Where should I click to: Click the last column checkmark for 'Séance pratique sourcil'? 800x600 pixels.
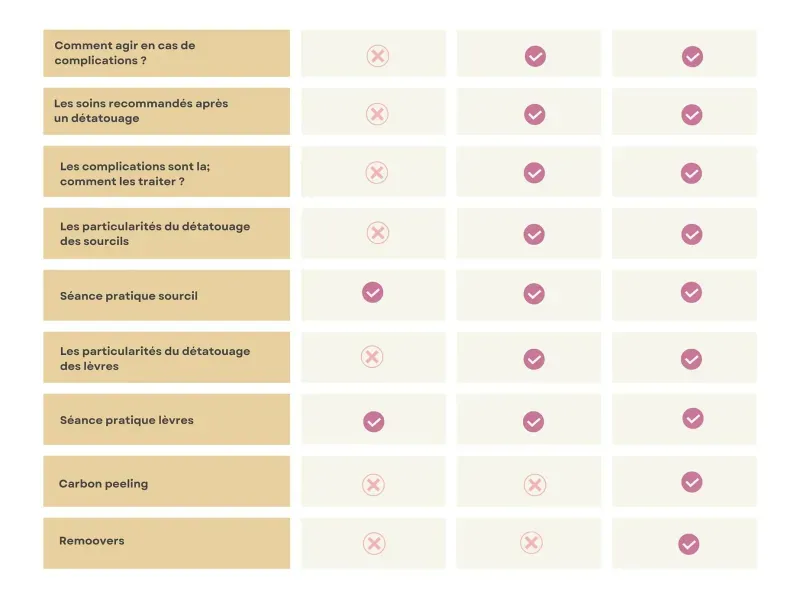pyautogui.click(x=691, y=292)
